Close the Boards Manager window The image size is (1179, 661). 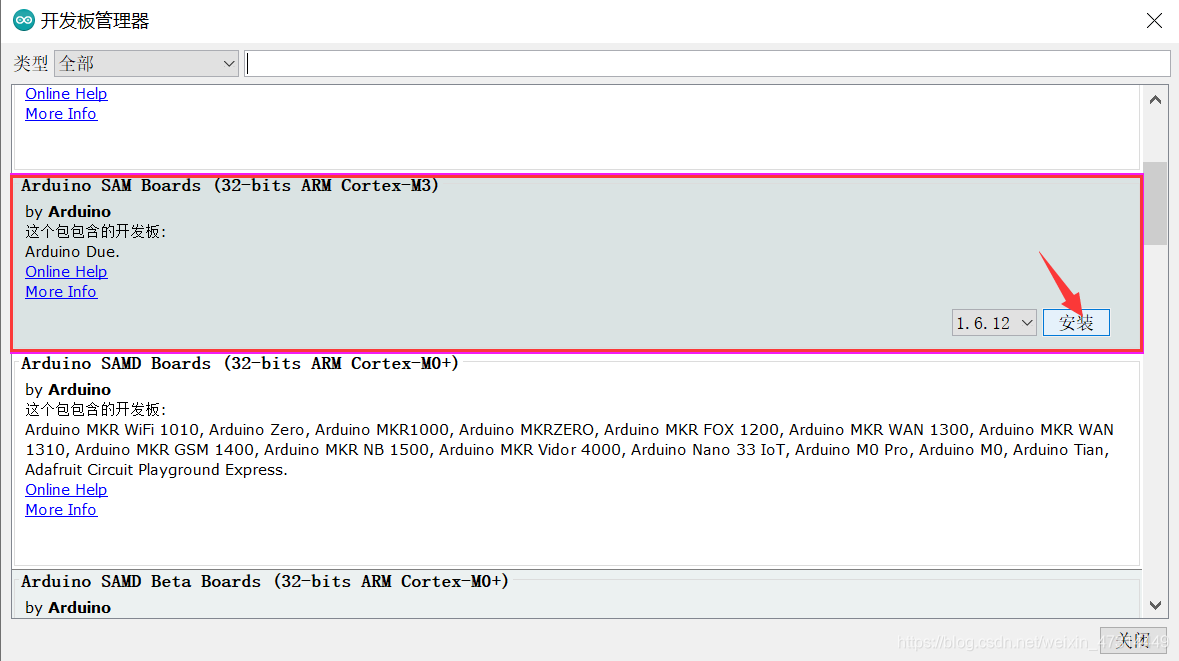(1154, 20)
